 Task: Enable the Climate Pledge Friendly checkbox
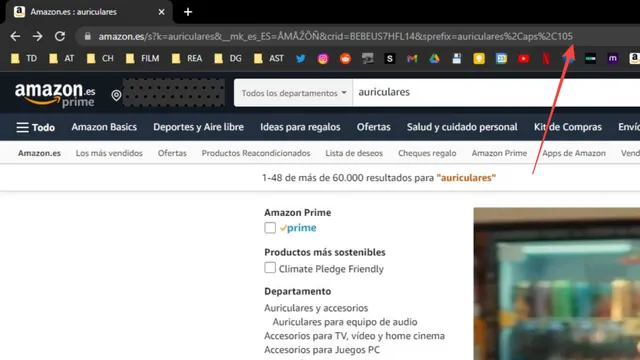270,268
